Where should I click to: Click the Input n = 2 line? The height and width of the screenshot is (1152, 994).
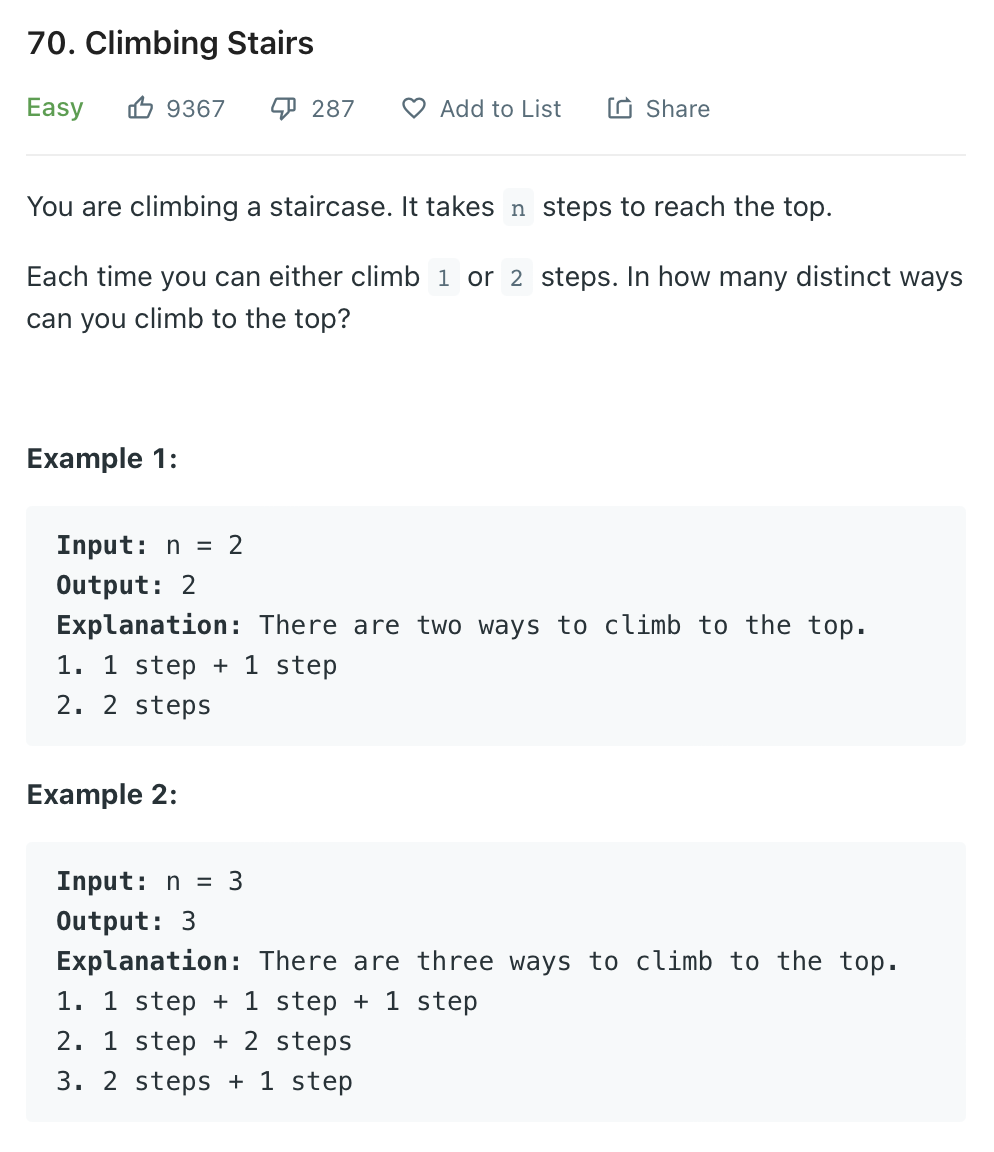[x=150, y=545]
